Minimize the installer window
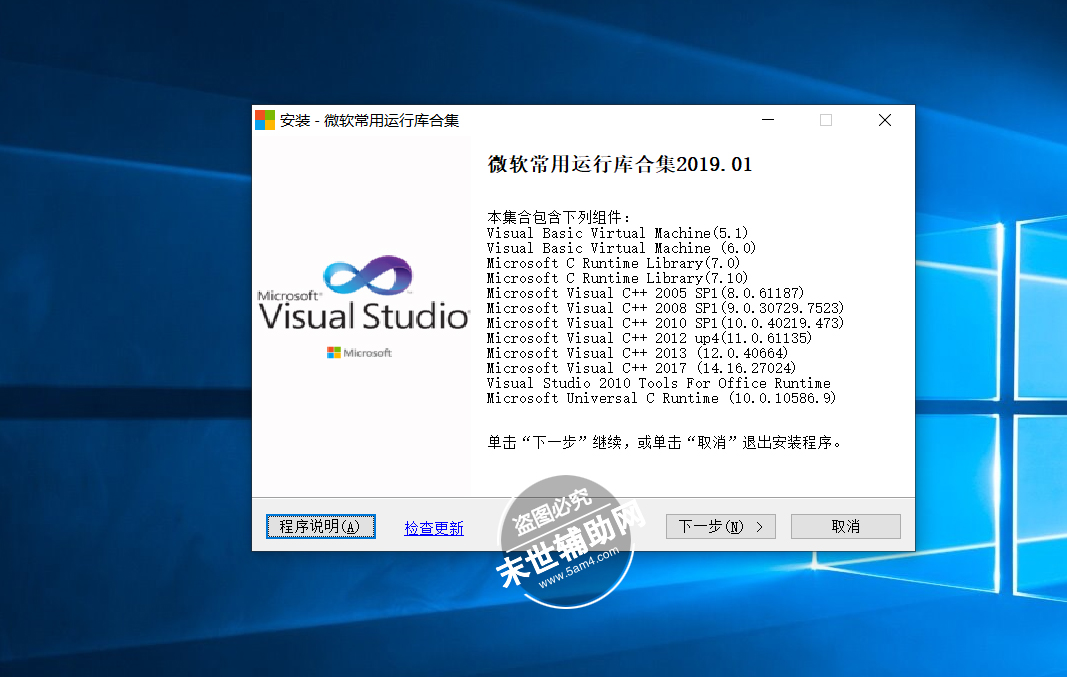The height and width of the screenshot is (677, 1067). [768, 120]
